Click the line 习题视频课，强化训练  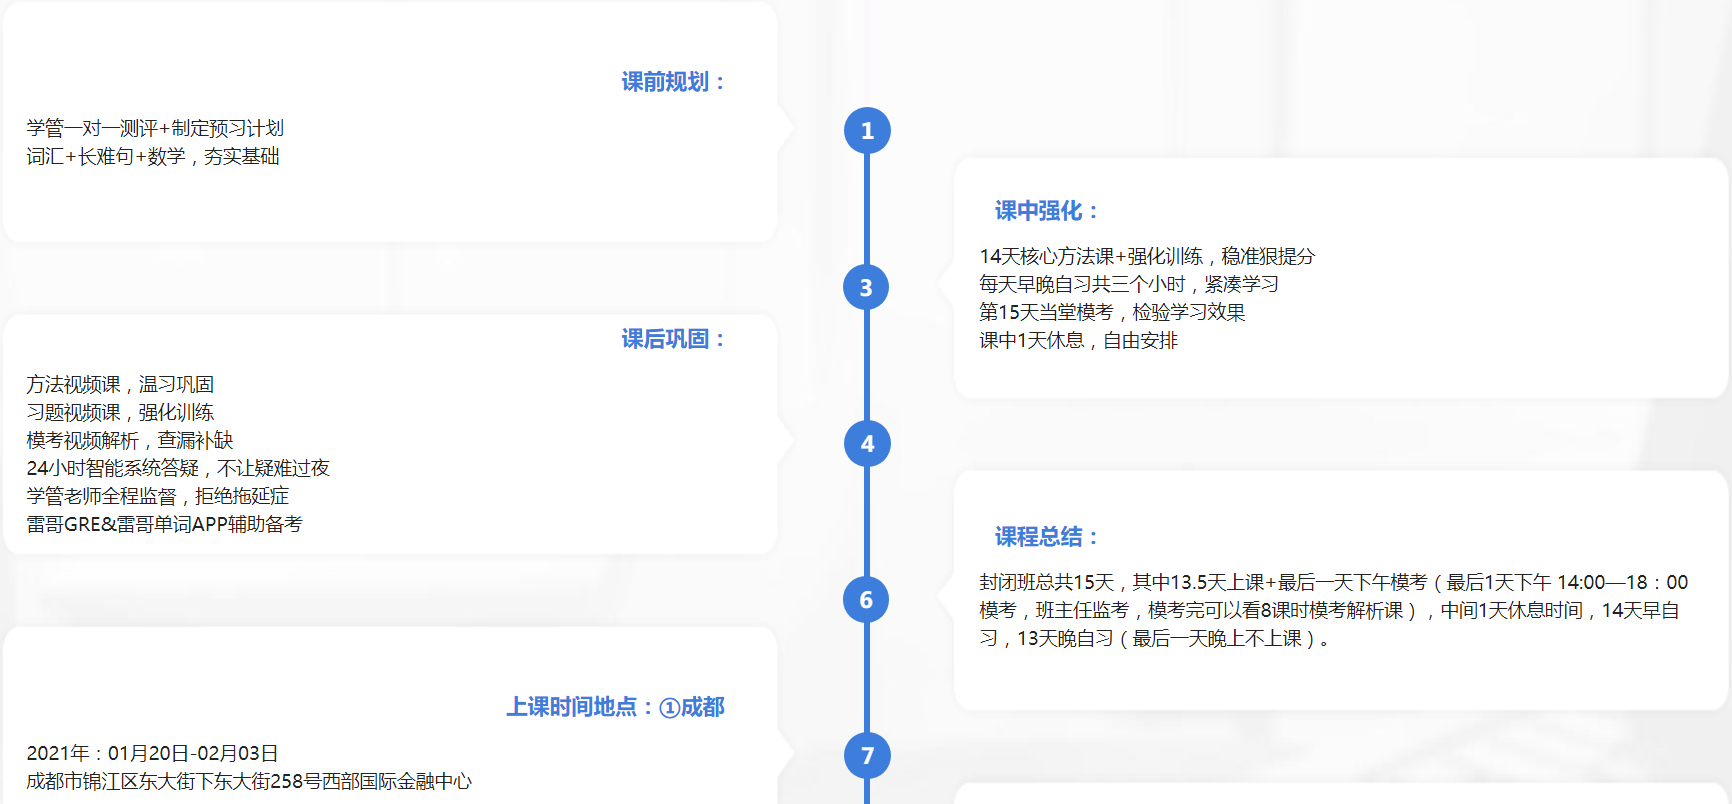(120, 412)
